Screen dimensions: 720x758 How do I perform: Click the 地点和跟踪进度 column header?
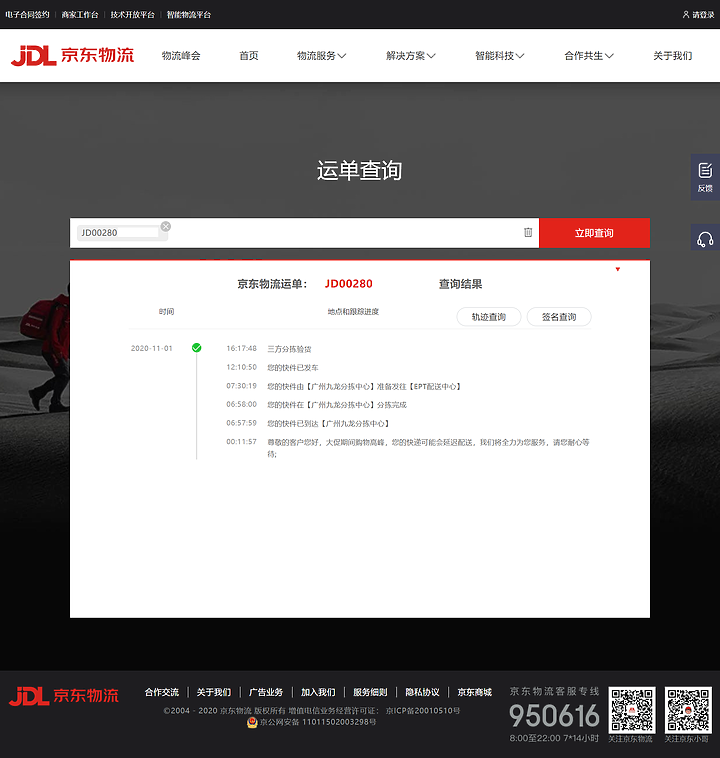click(x=353, y=312)
